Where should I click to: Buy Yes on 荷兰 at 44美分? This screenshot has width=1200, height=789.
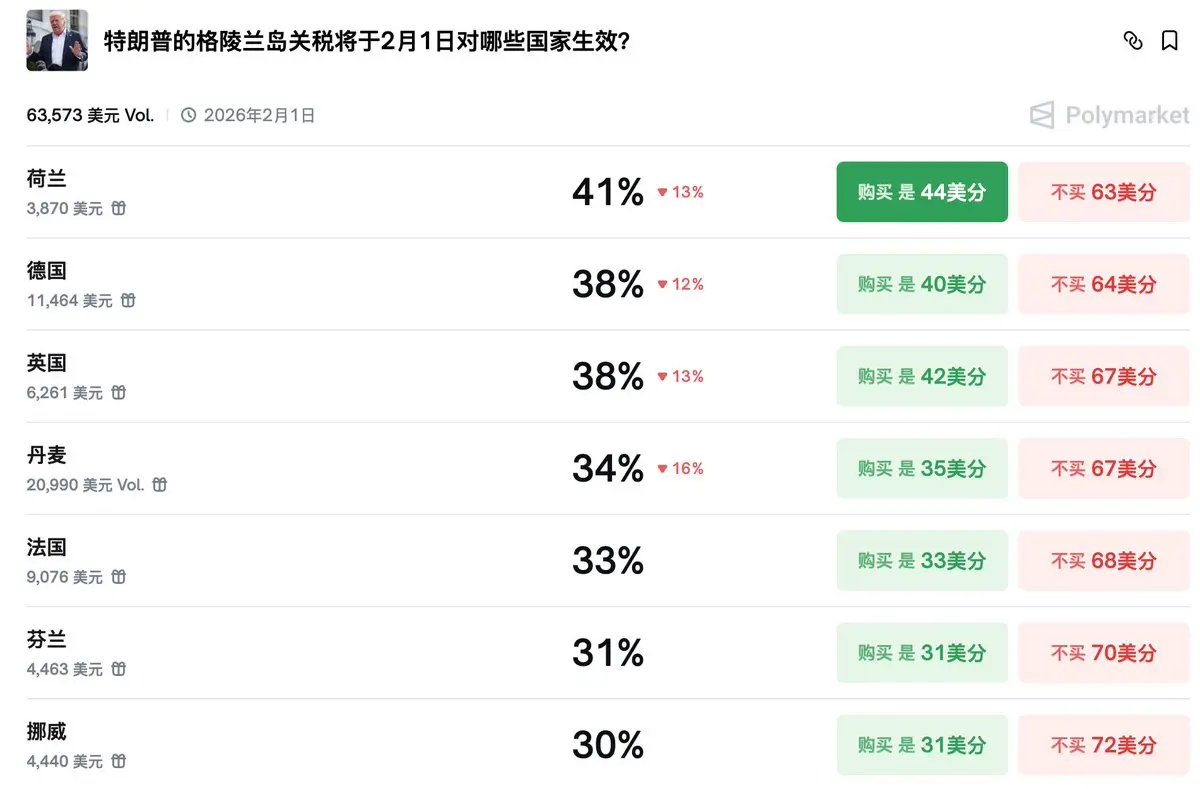921,192
